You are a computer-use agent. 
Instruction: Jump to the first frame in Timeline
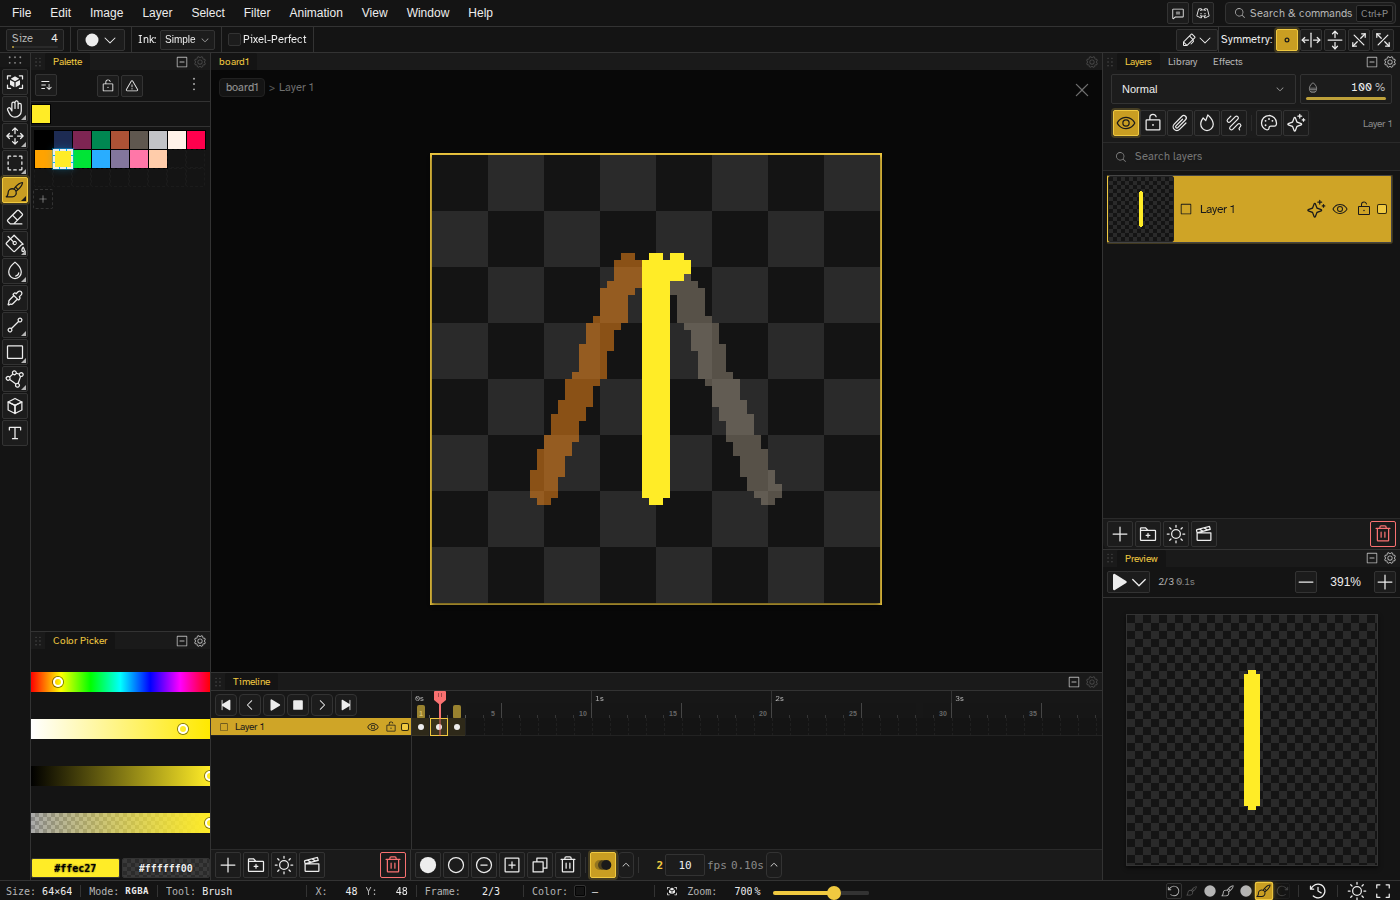pos(226,705)
